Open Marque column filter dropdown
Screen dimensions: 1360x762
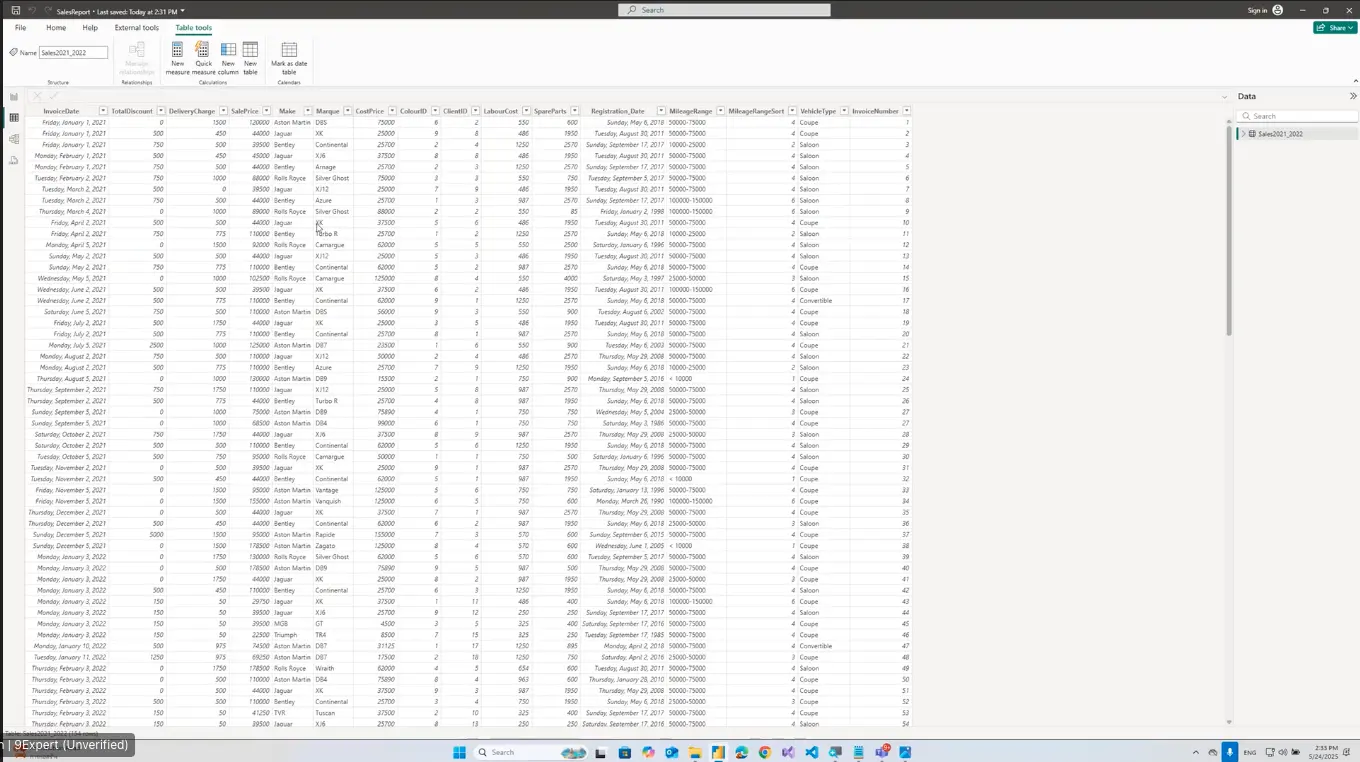(347, 111)
